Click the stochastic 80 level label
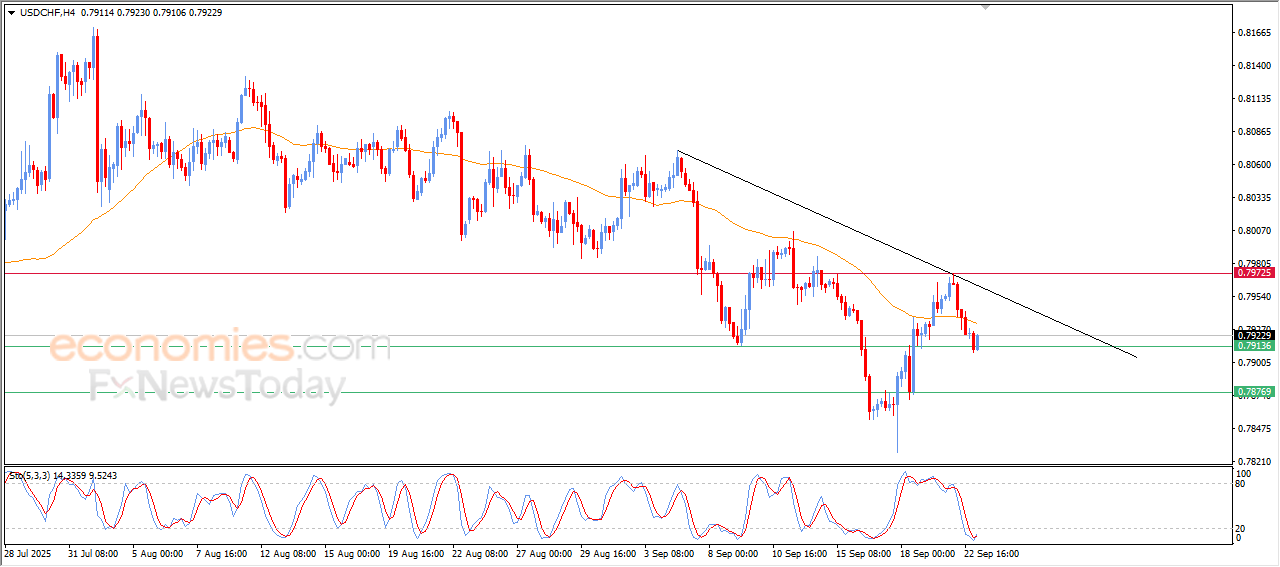This screenshot has height=567, width=1280. pyautogui.click(x=1241, y=484)
